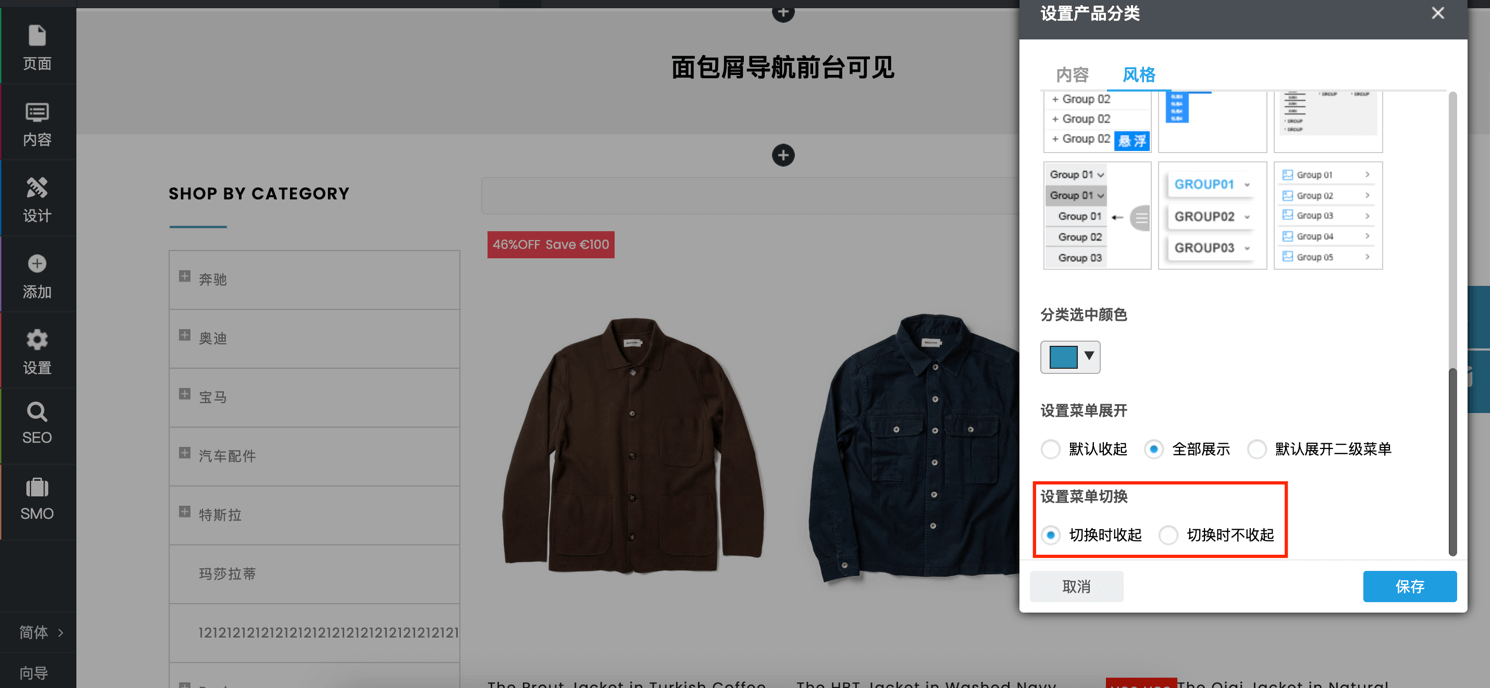Screen dimensions: 1490x688
Task: Select the 默认展开二级菜单 radio option
Action: pos(1257,449)
